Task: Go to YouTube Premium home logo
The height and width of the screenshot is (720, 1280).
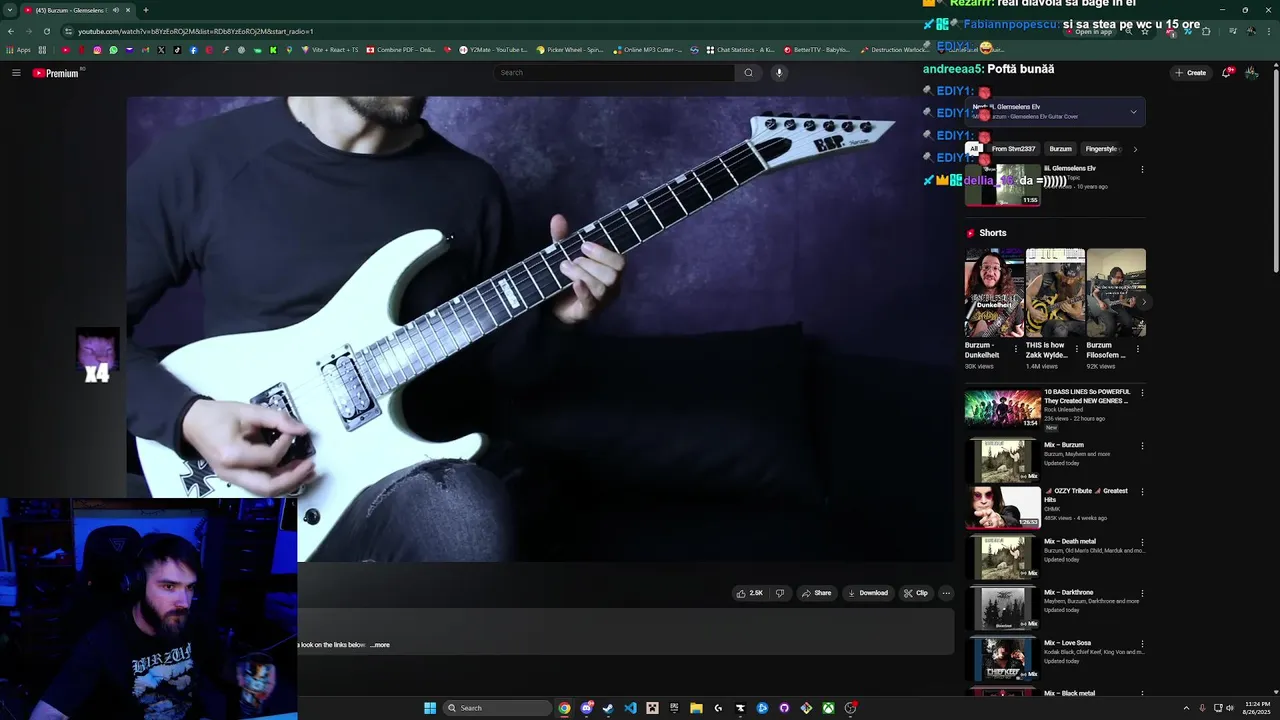Action: [55, 73]
